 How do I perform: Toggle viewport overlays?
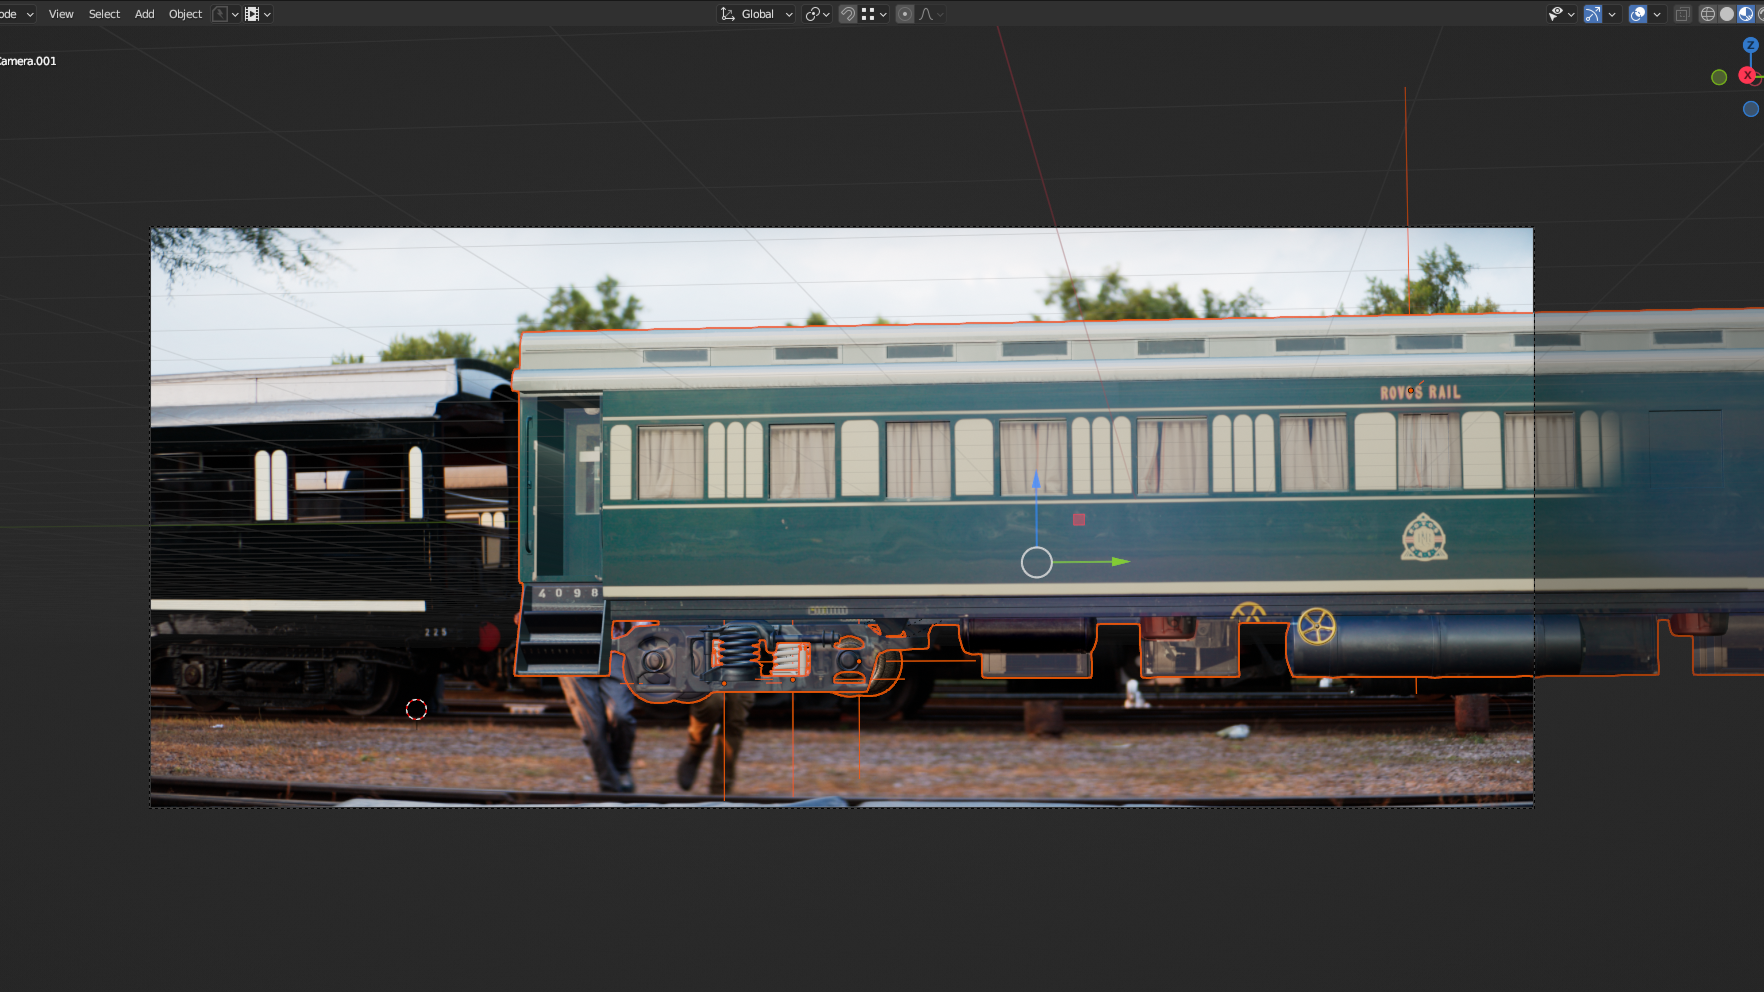click(1638, 14)
